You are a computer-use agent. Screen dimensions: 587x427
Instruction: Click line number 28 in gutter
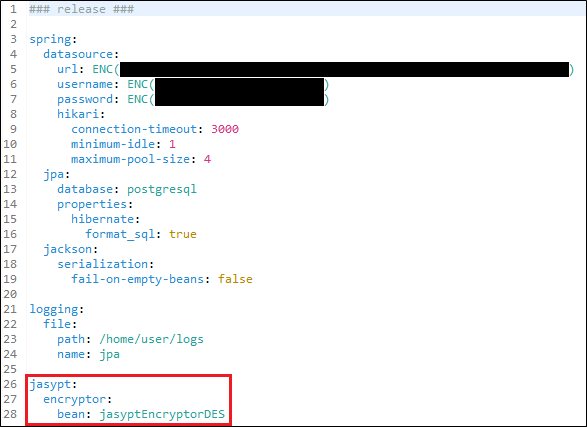[10, 414]
